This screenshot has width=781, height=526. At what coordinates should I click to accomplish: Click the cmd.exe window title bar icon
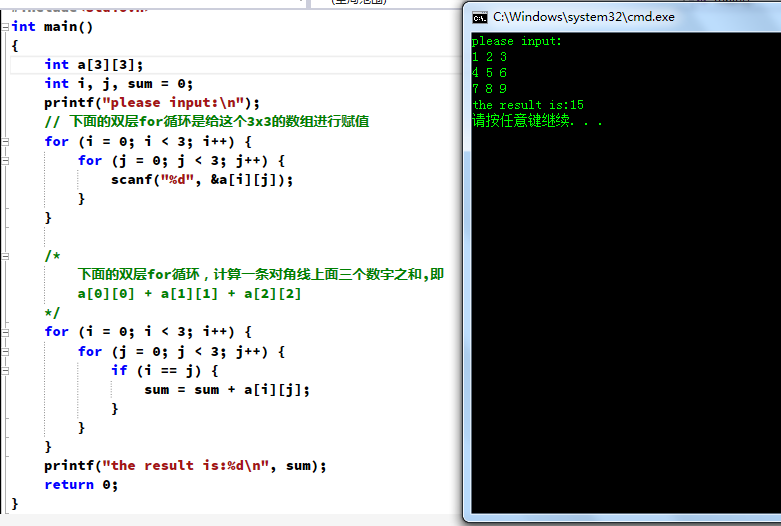[480, 18]
